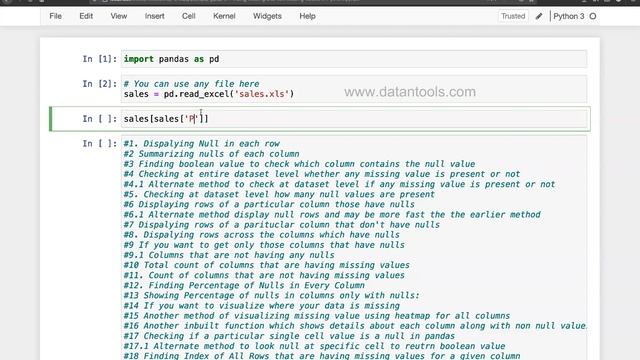640x360 pixels.
Task: Click the Python 3 kernel name
Action: pyautogui.click(x=569, y=16)
